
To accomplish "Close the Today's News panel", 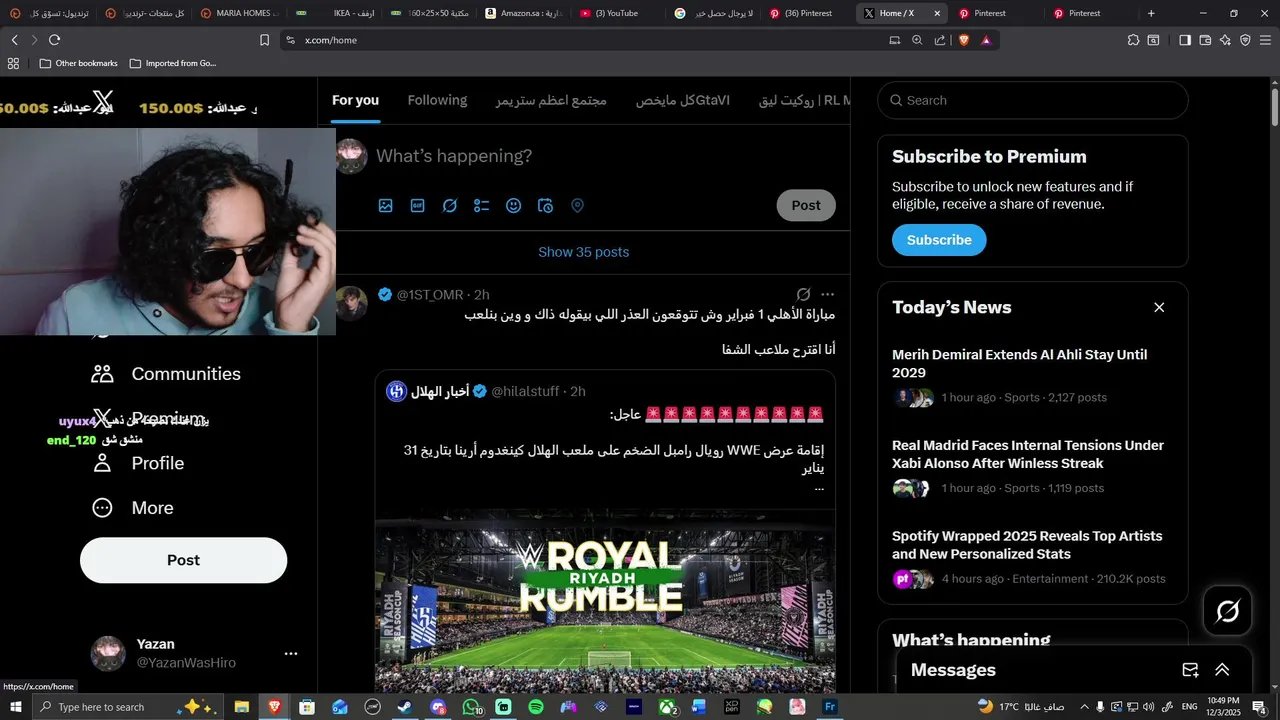I will (x=1159, y=307).
